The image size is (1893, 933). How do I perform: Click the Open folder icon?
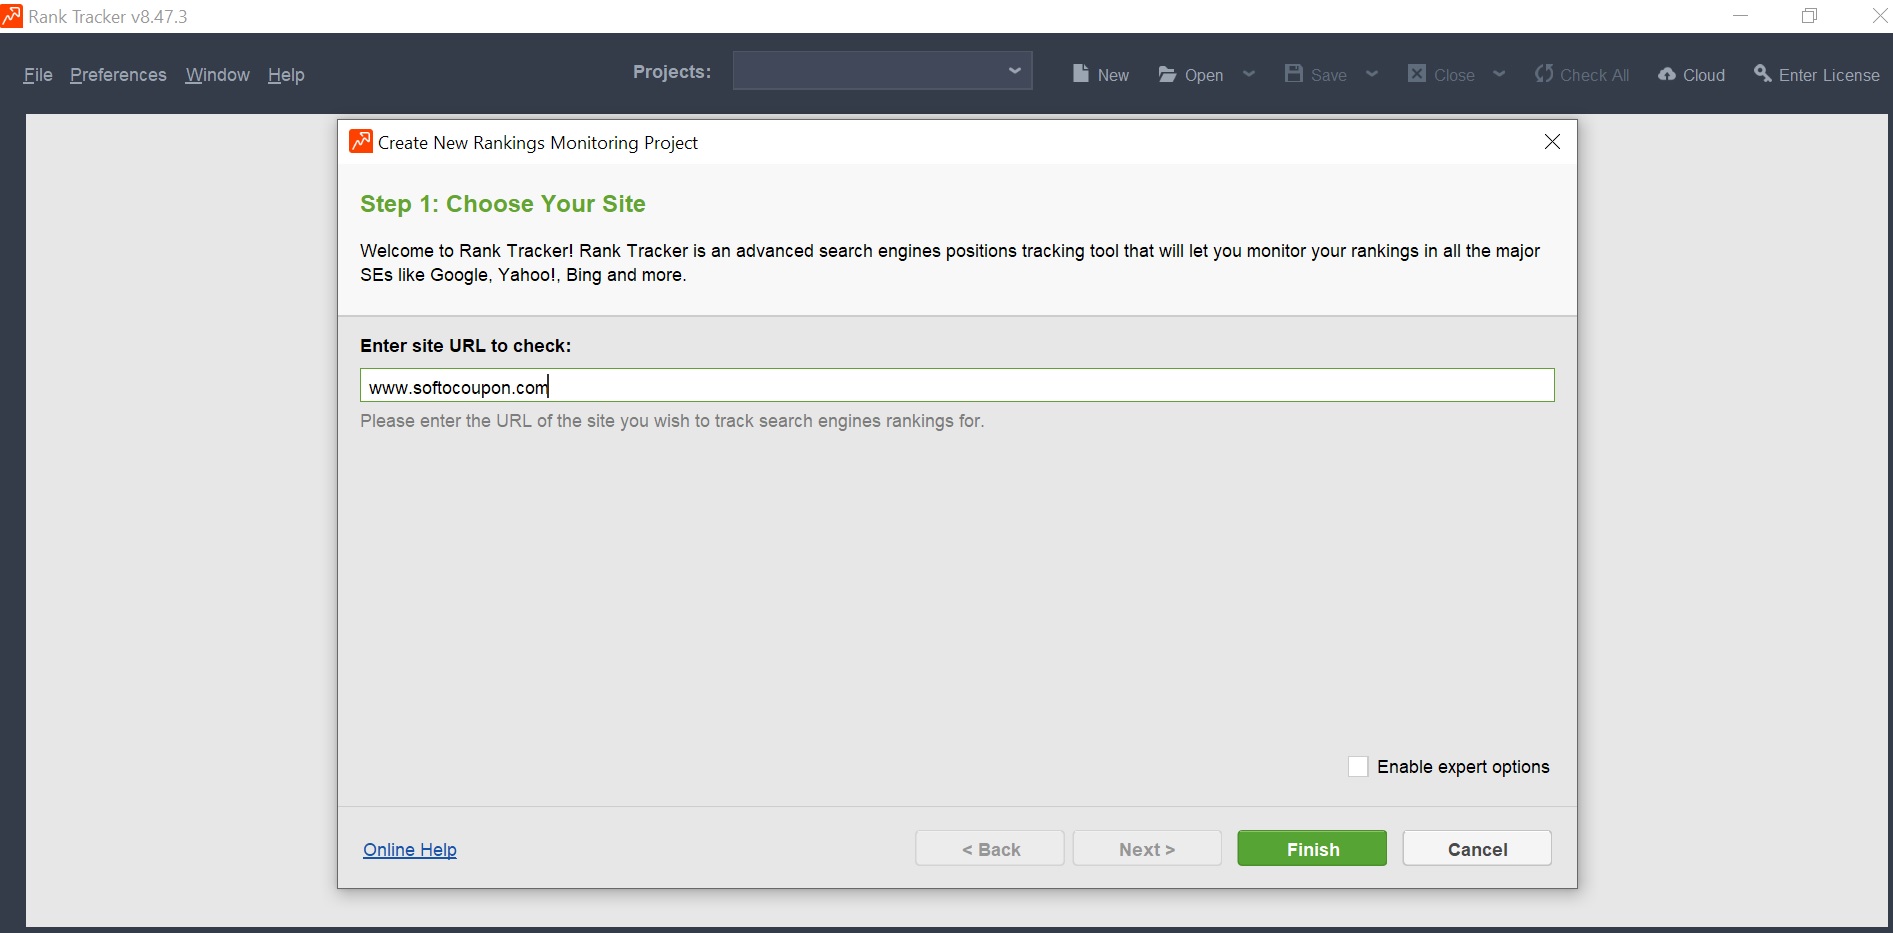(1167, 74)
